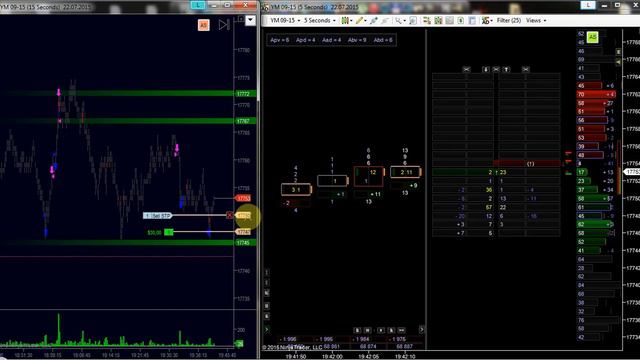Screen dimensions: 640x360
Task: Click the Apv = 8 statistic label
Action: tap(280, 40)
